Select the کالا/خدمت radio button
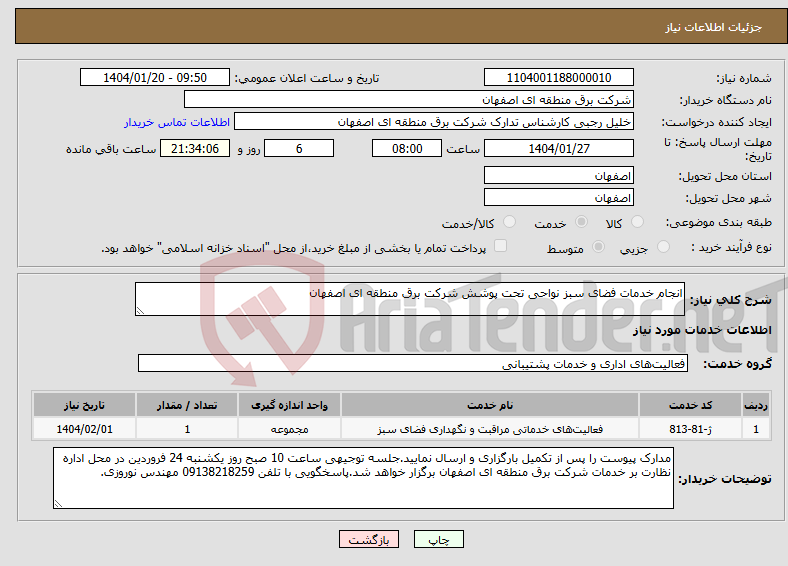 510,222
